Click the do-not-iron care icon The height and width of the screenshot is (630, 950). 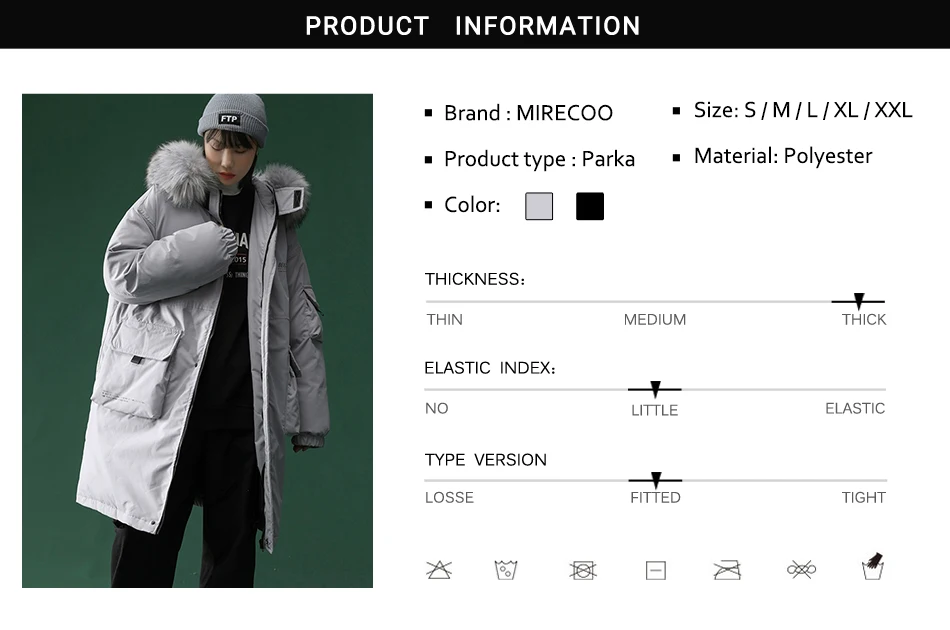(727, 570)
